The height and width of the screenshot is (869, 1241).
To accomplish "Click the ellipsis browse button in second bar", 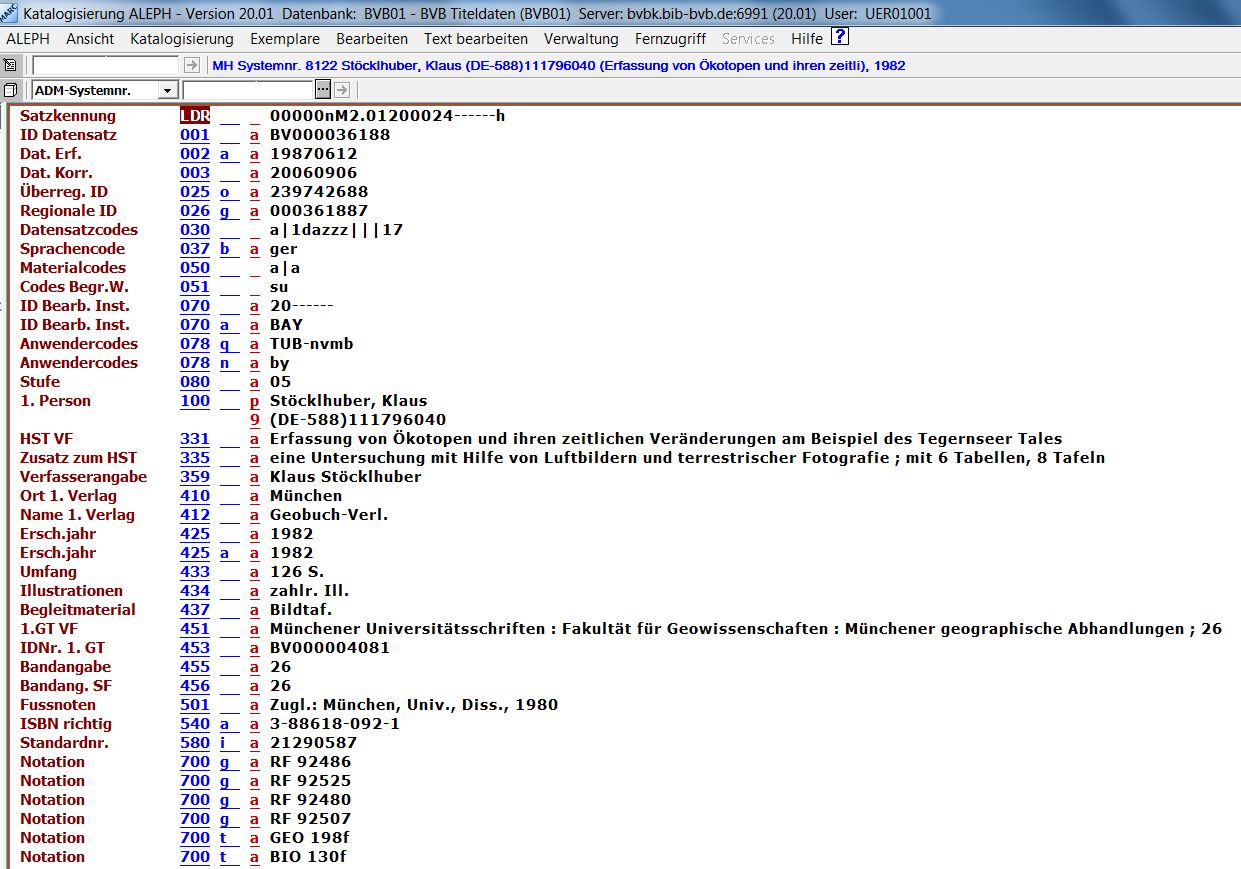I will pos(323,90).
